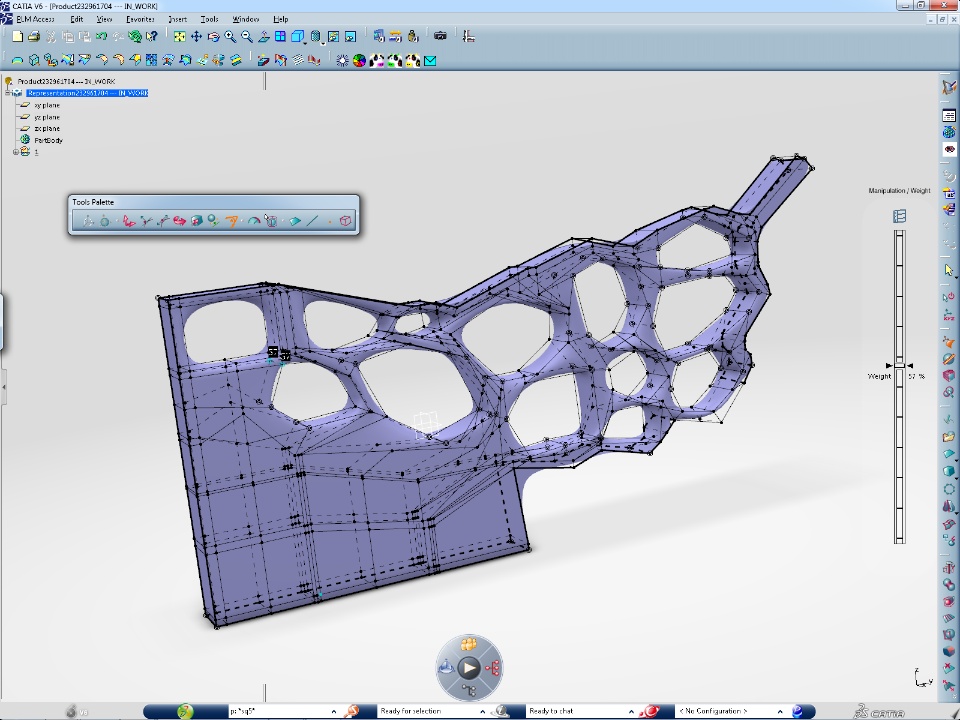Click the Capture camera icon
The height and width of the screenshot is (720, 960).
(x=440, y=37)
